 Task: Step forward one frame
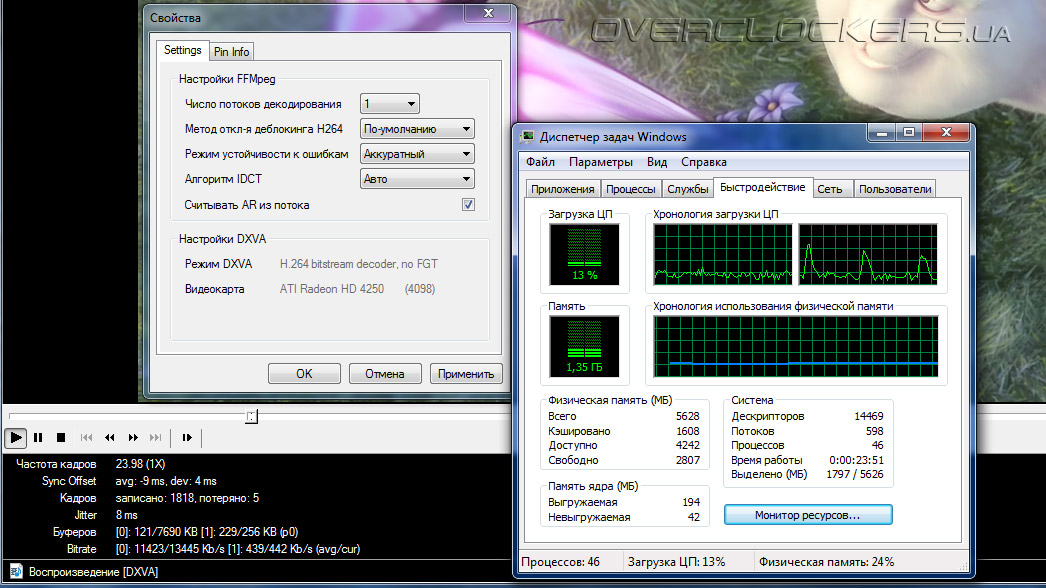point(187,438)
